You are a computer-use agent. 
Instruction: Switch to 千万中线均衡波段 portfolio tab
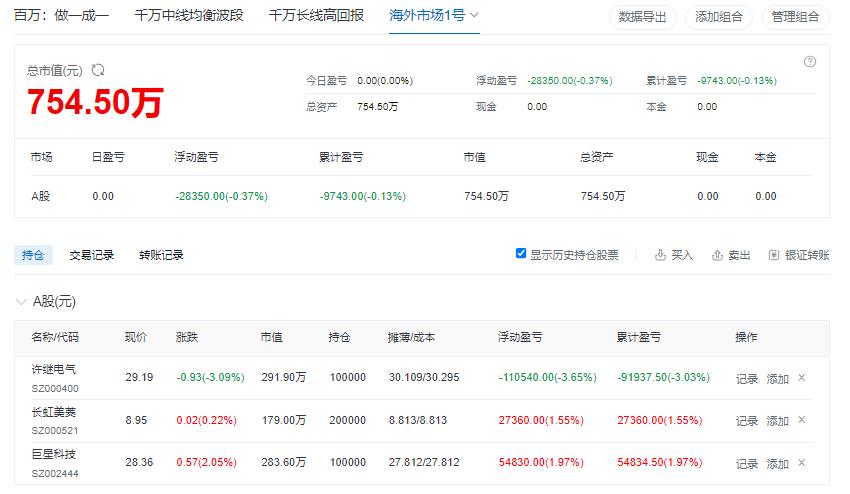pos(189,15)
